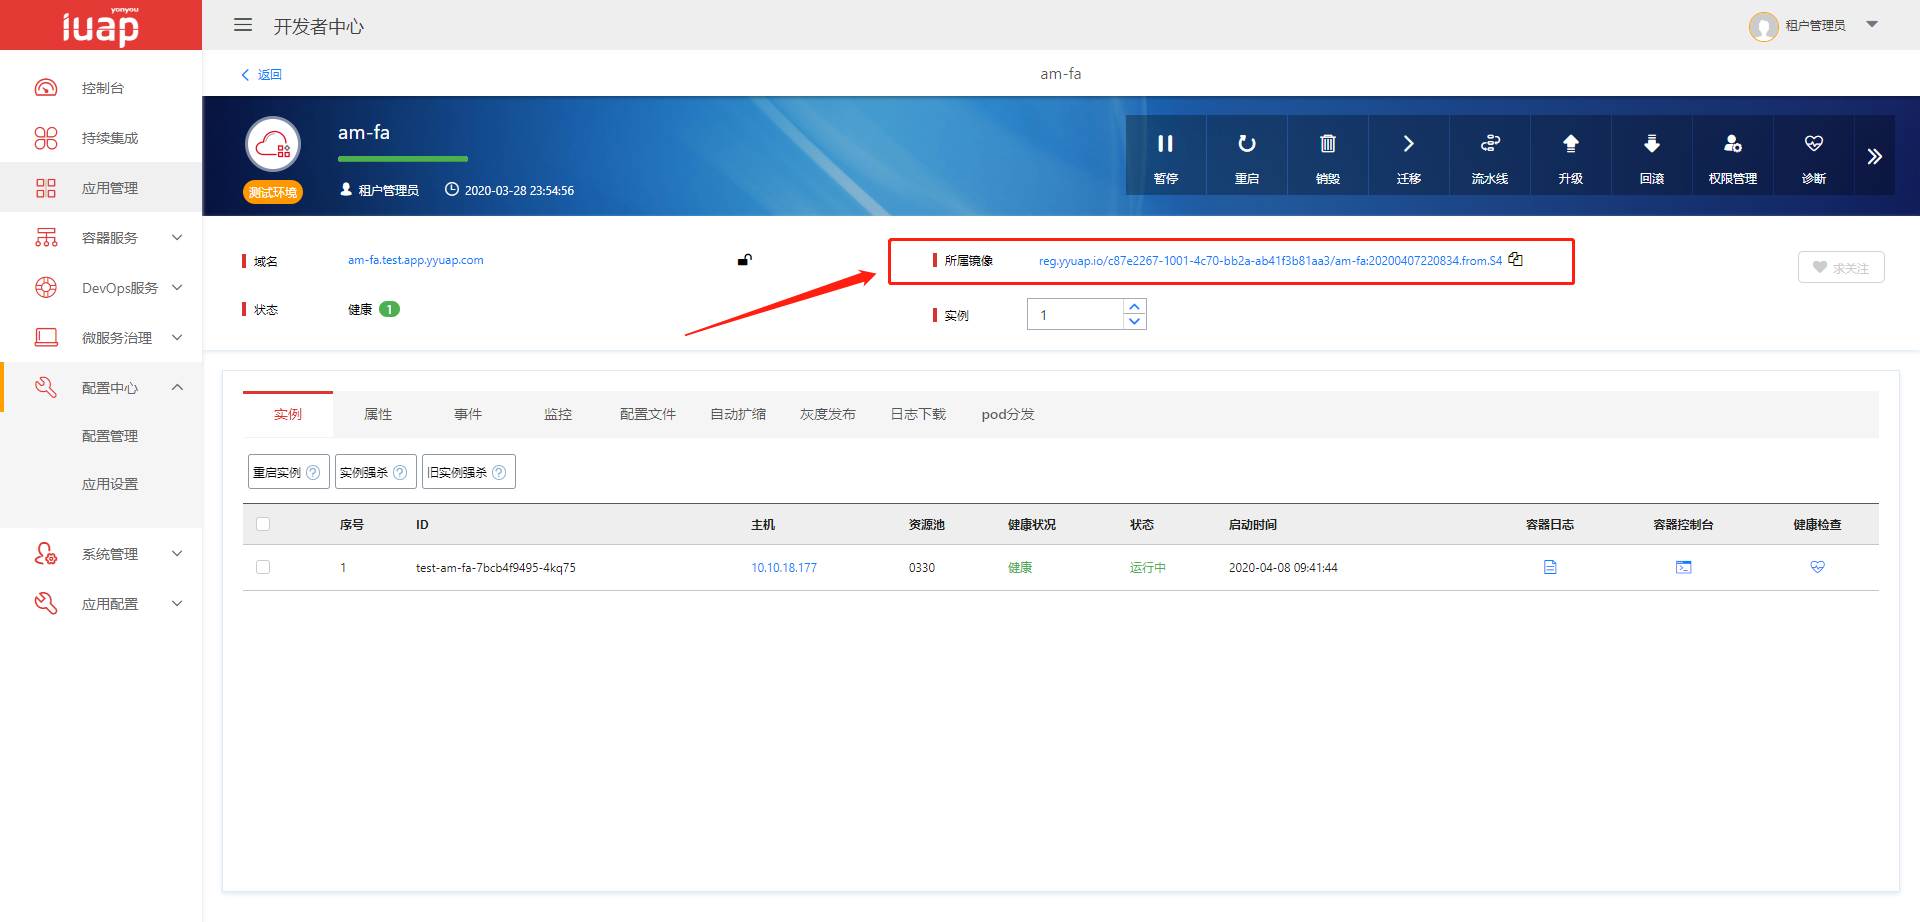The image size is (1920, 922).
Task: Open 配置管理 submenu item
Action: point(110,436)
